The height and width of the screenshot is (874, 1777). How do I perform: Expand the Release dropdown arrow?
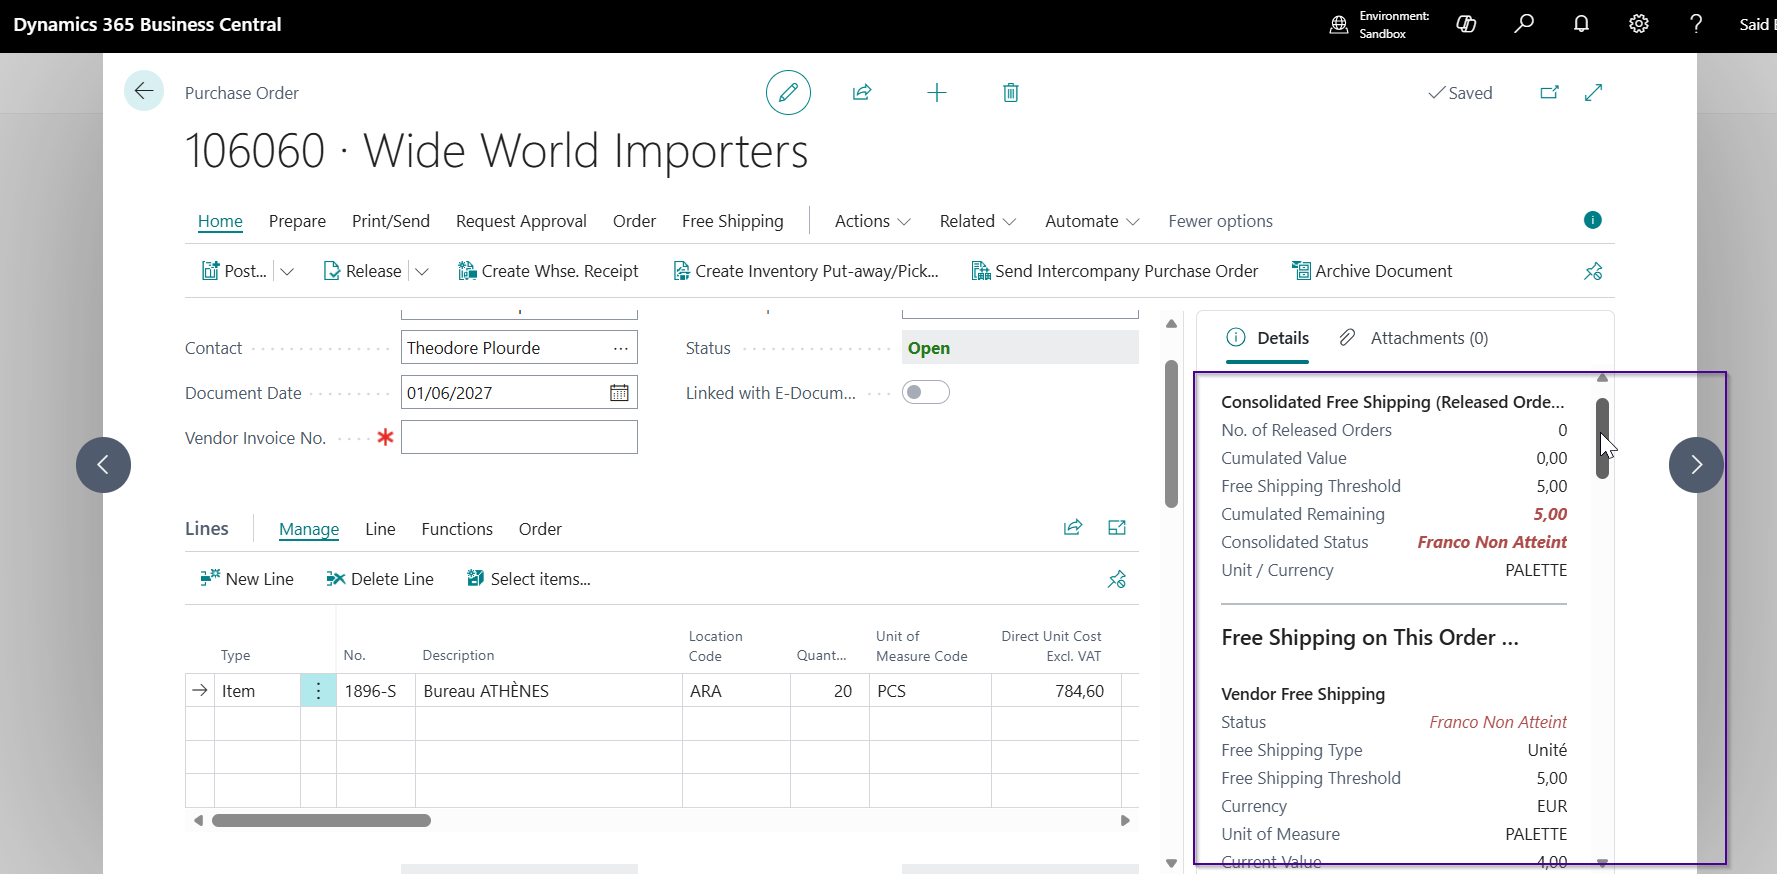click(422, 271)
